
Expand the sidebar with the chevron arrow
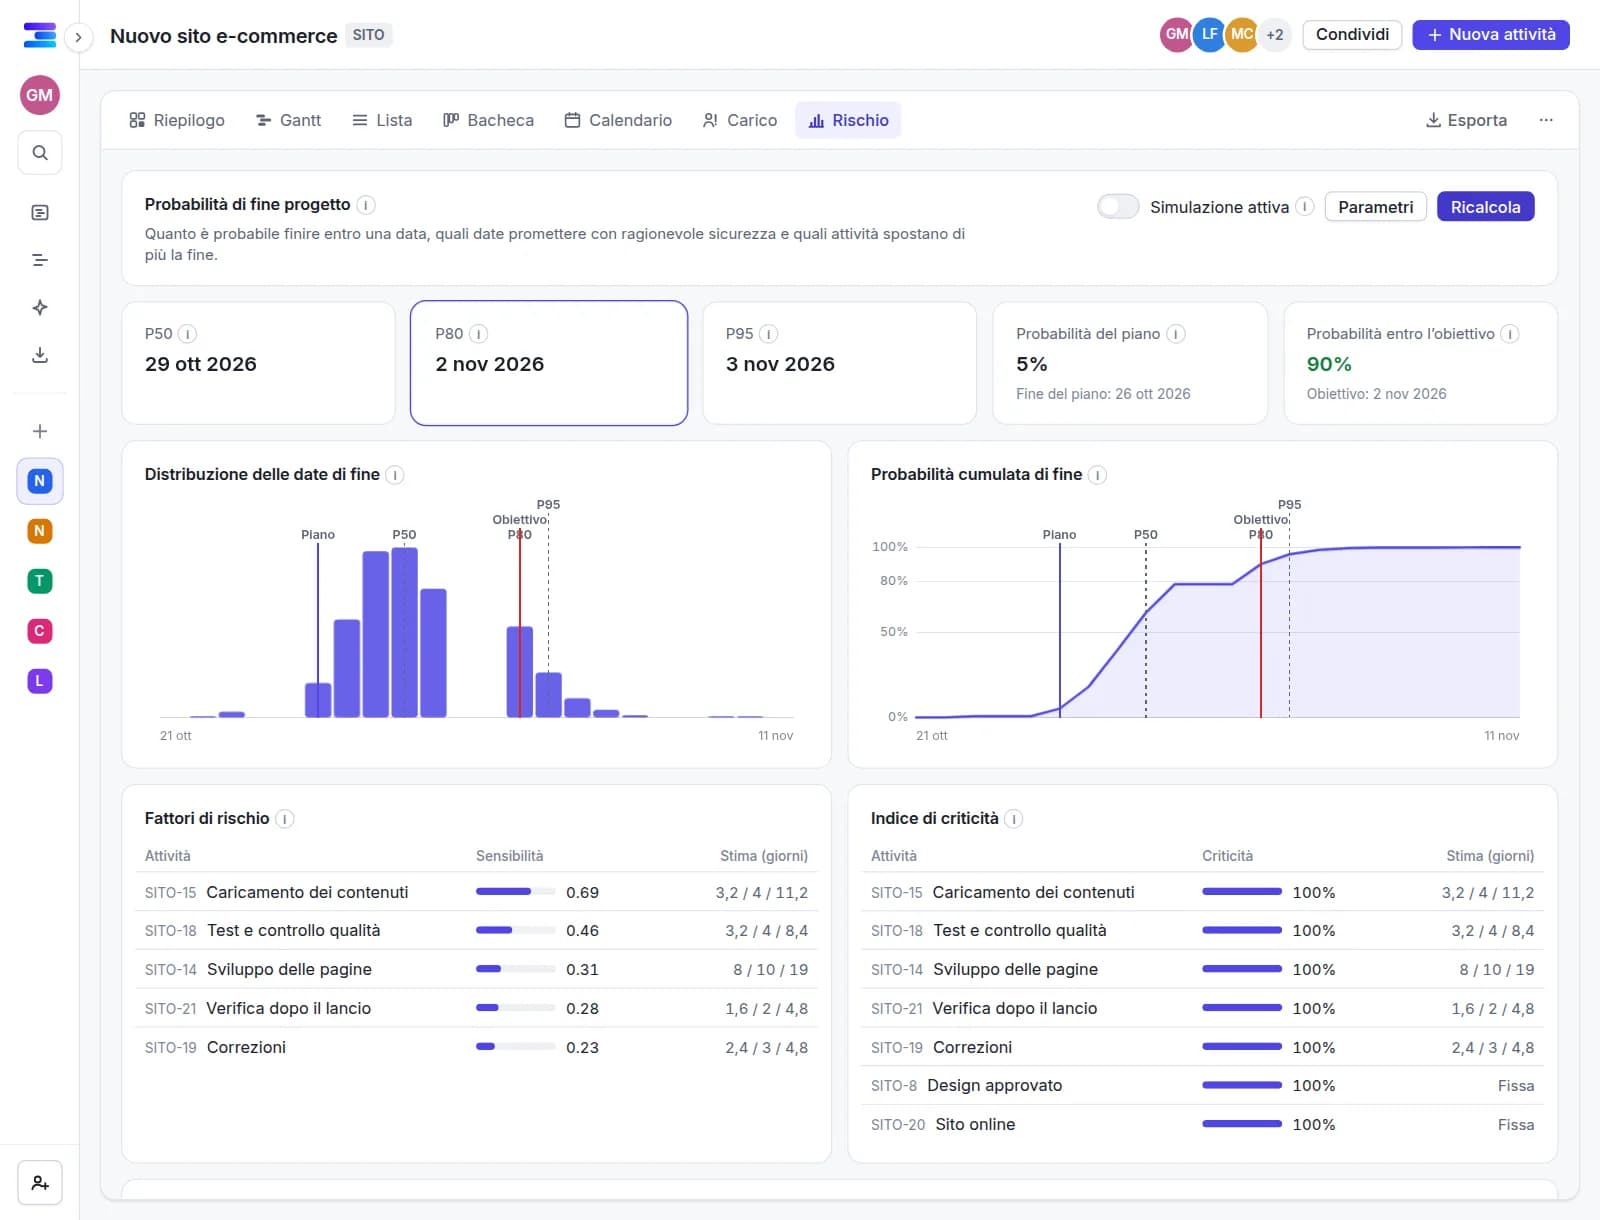click(78, 38)
